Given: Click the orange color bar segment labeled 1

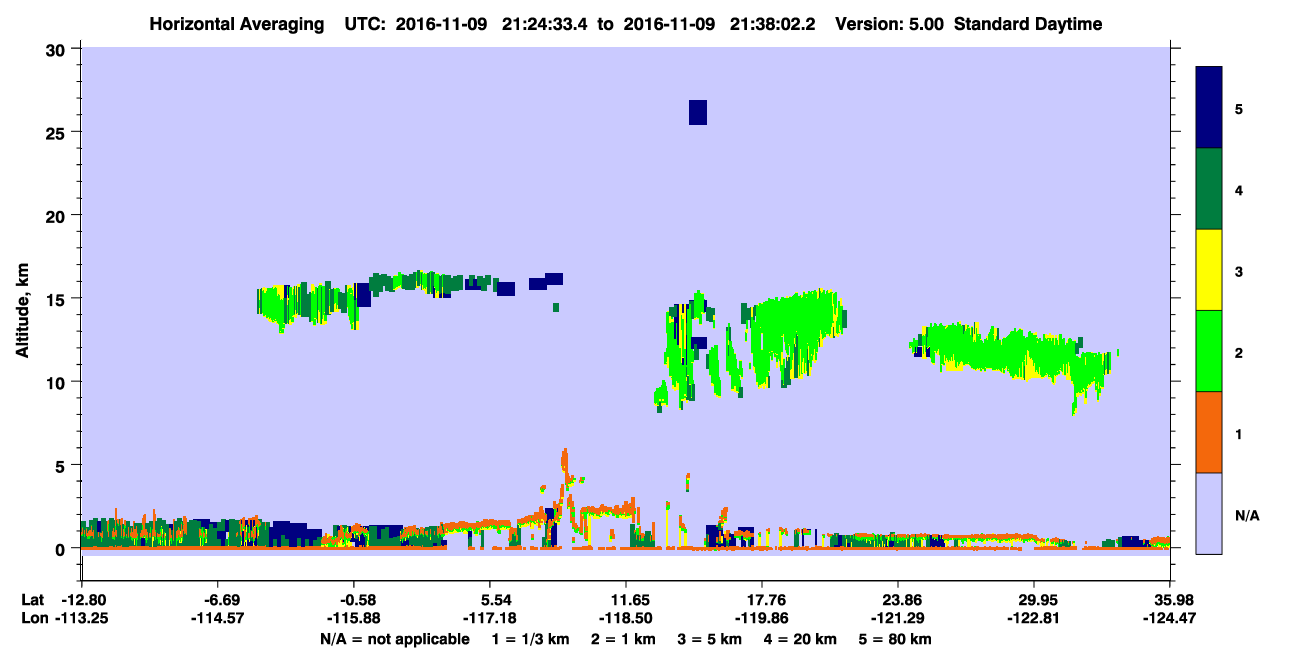Looking at the screenshot, I should tap(1210, 432).
